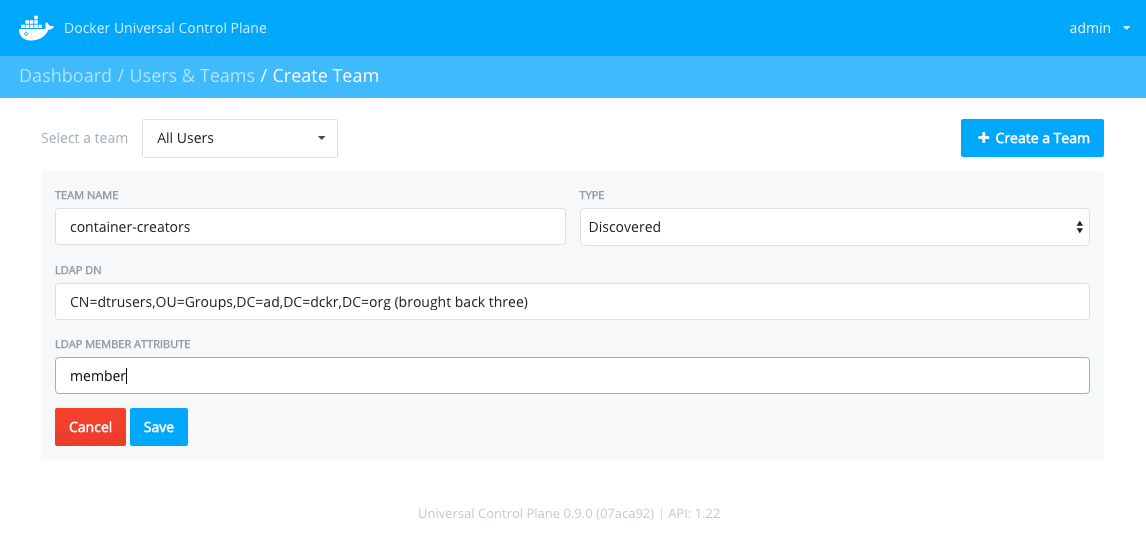The image size is (1146, 546).
Task: Click the Select a team label
Action: [x=84, y=138]
